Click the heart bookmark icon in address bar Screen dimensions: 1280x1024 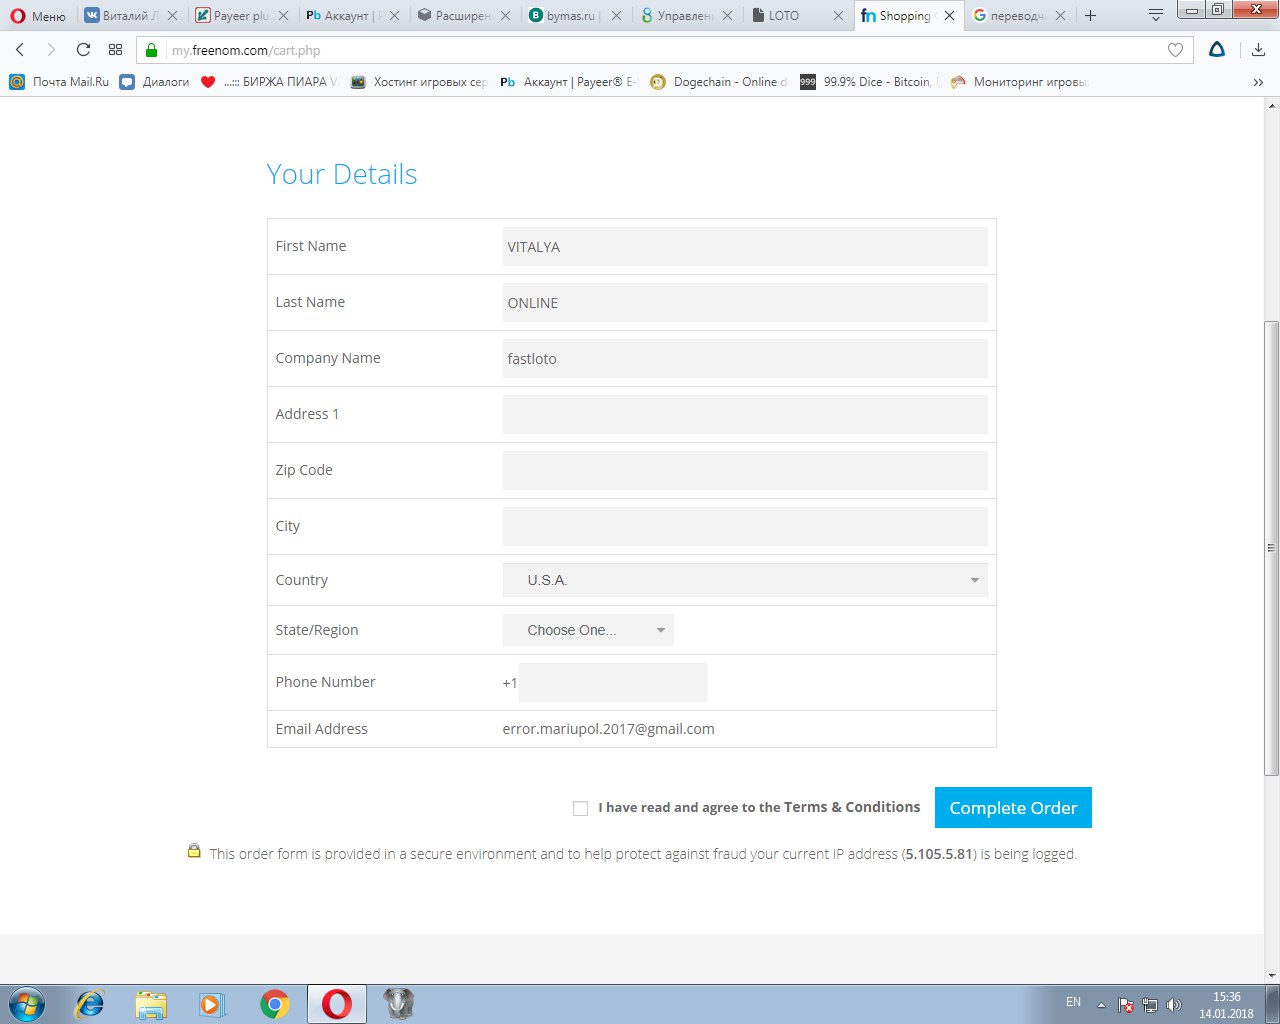(1175, 50)
